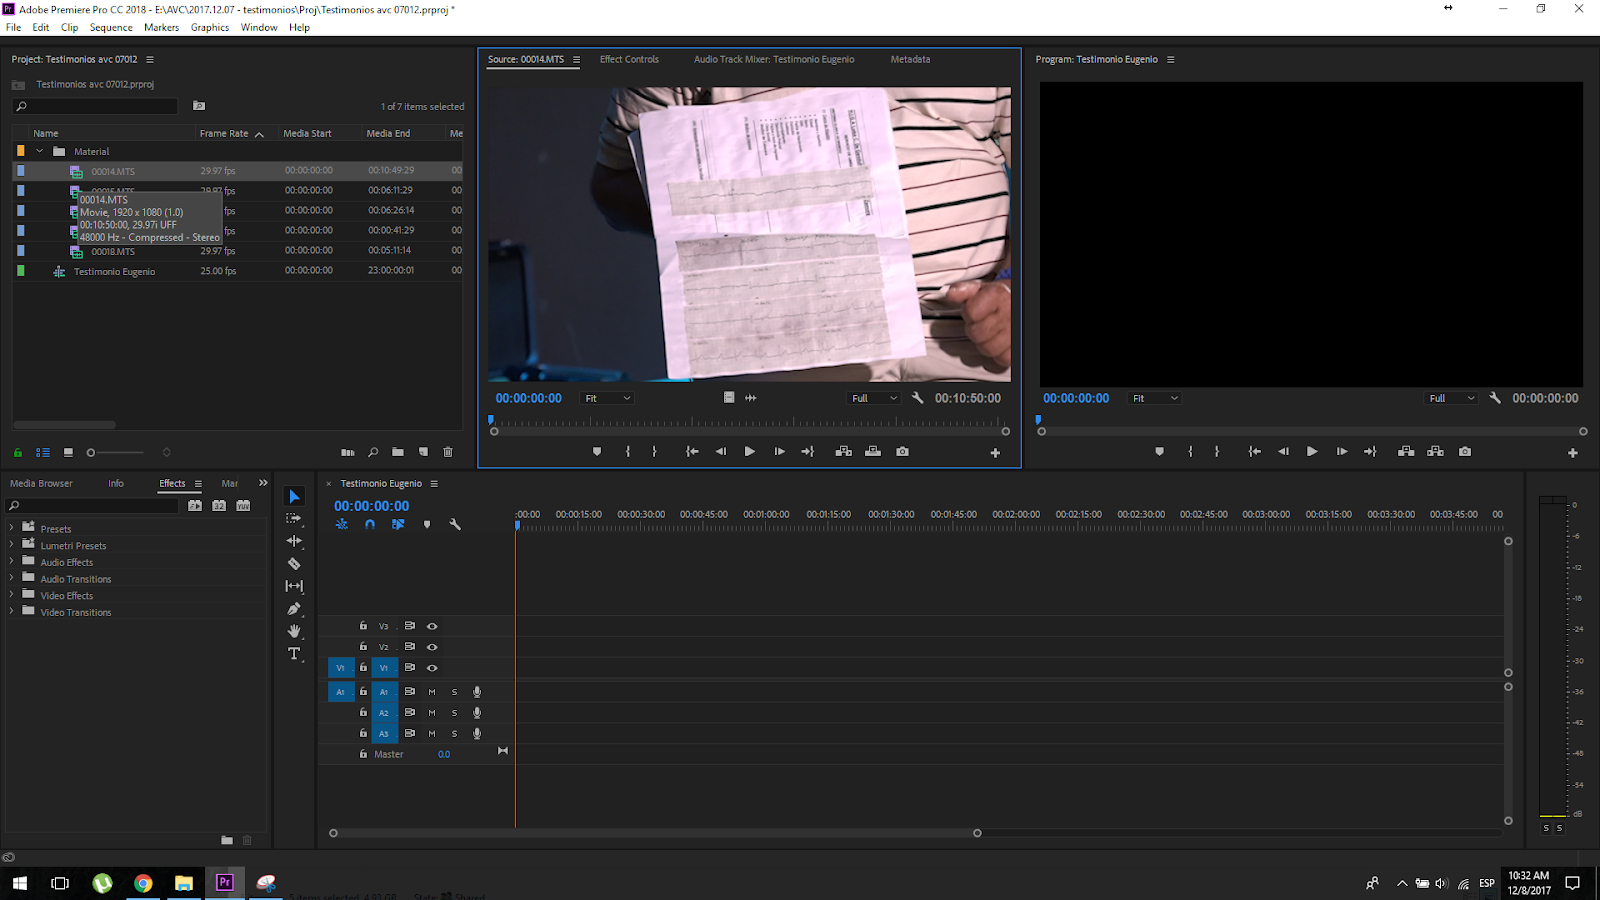Select the Type tool

pos(294,654)
